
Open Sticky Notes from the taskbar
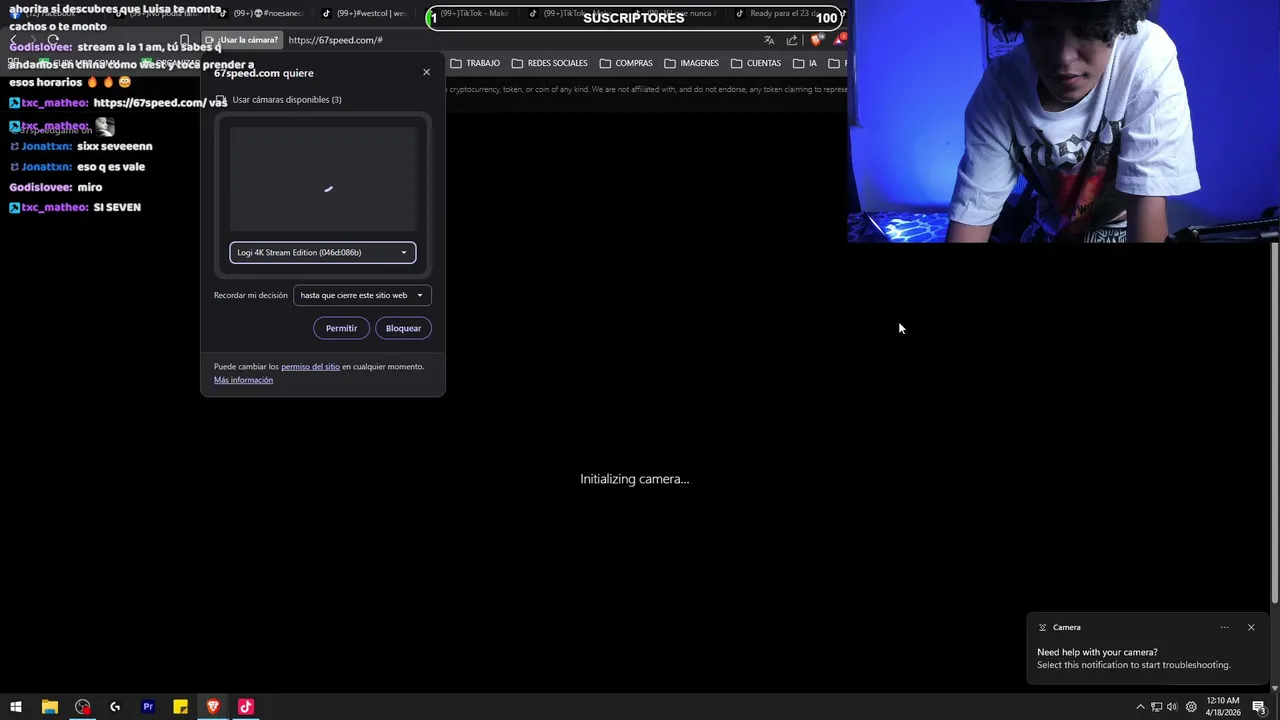click(180, 707)
